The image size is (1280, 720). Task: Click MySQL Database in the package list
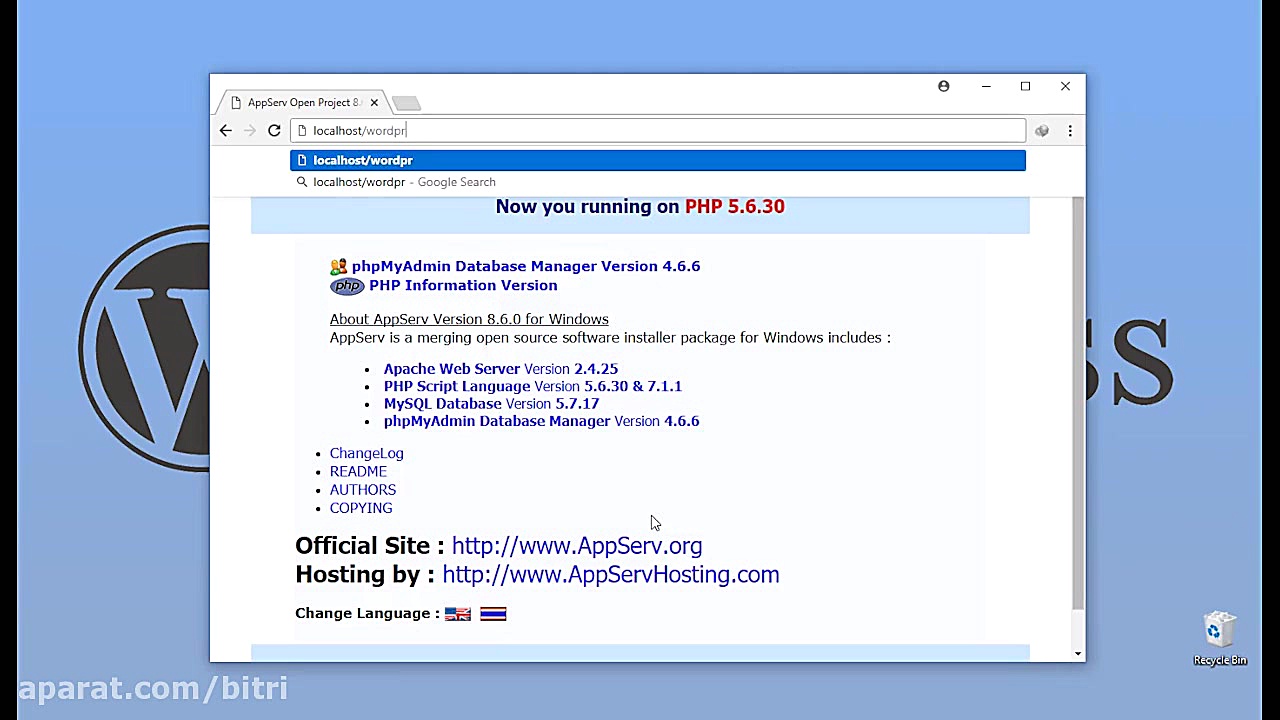click(x=443, y=404)
